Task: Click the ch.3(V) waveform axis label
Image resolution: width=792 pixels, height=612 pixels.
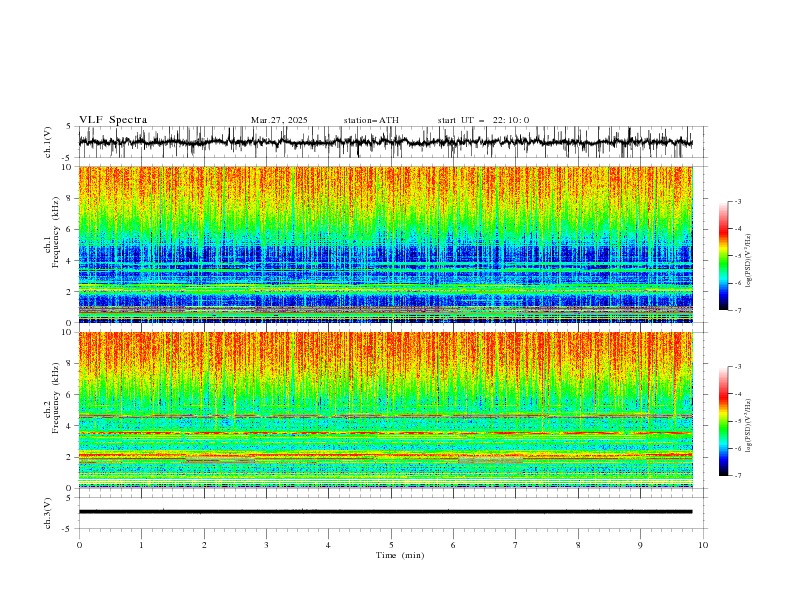Action: (x=48, y=513)
